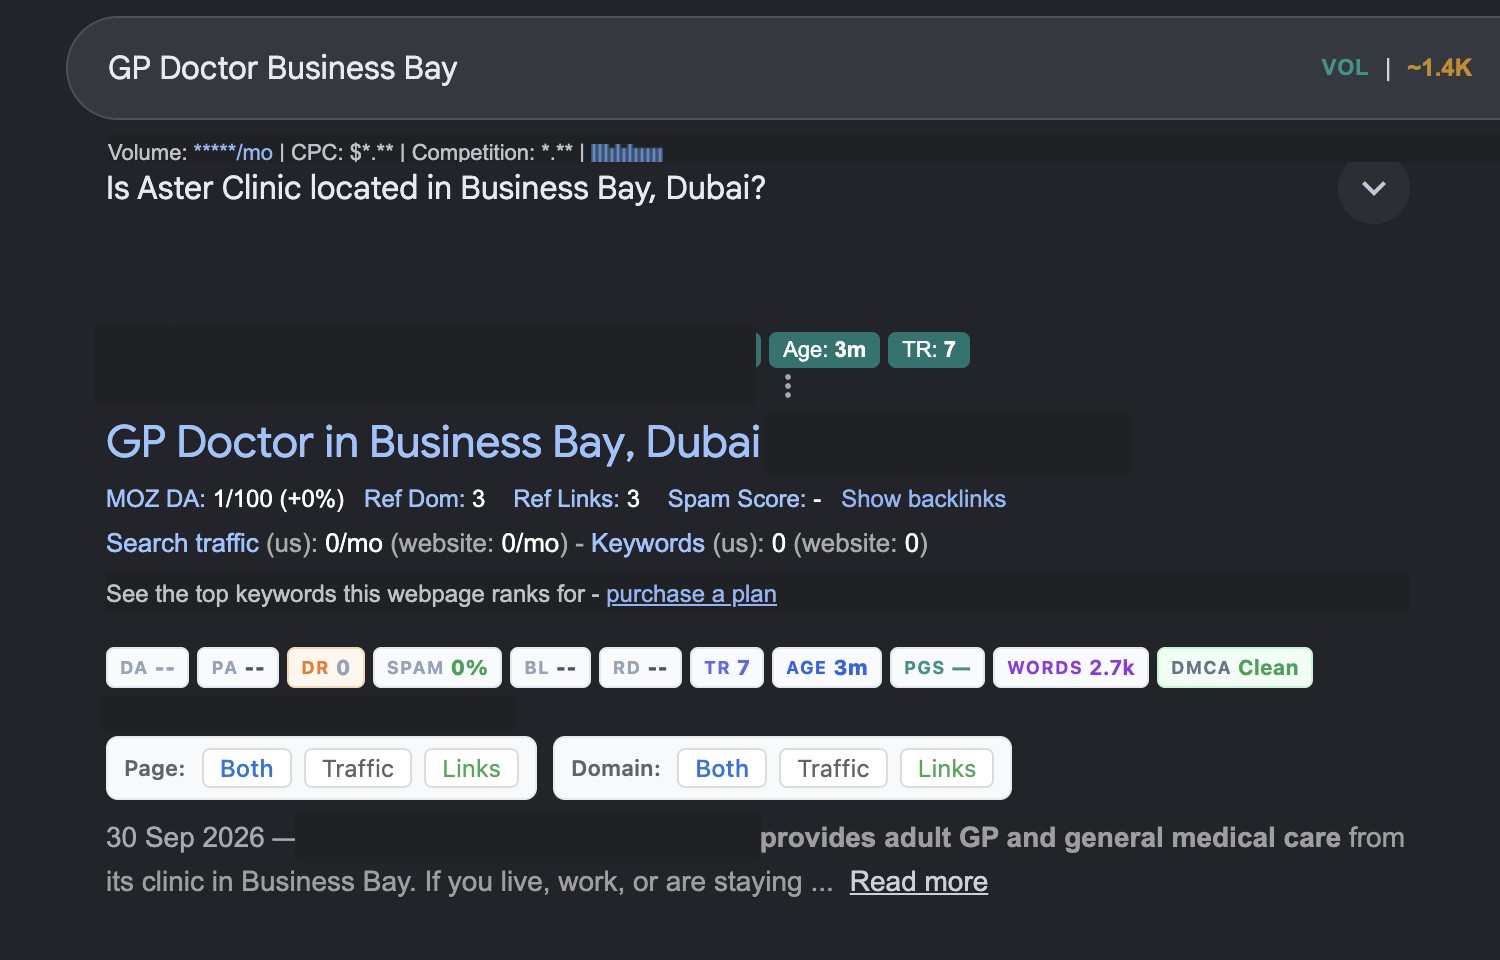Open the Search traffic link

(182, 543)
